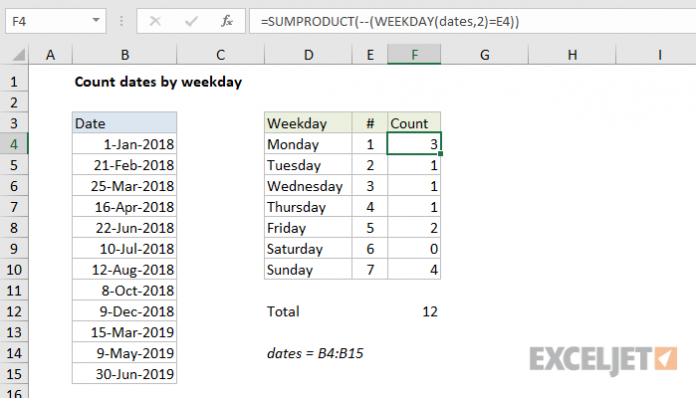696x398 pixels.
Task: Click the Enter checkmark formula icon
Action: [x=191, y=21]
